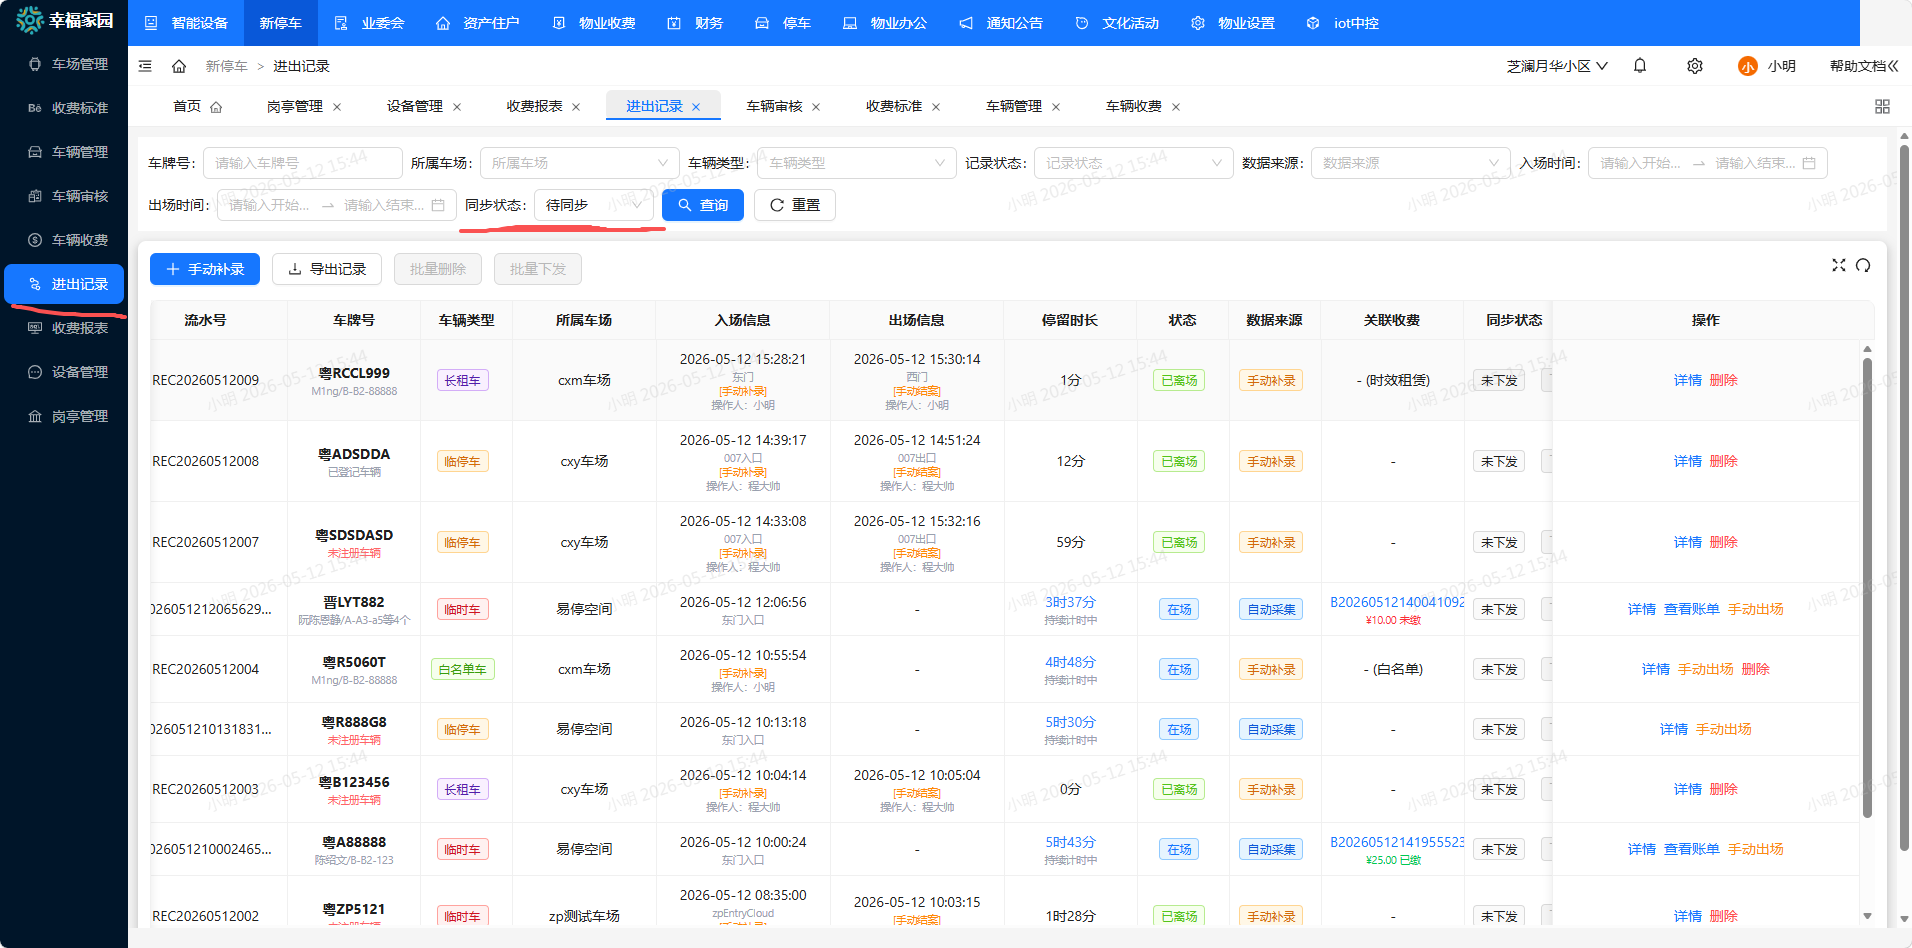This screenshot has width=1912, height=948.
Task: Open 物业办公 top menu
Action: pos(885,23)
